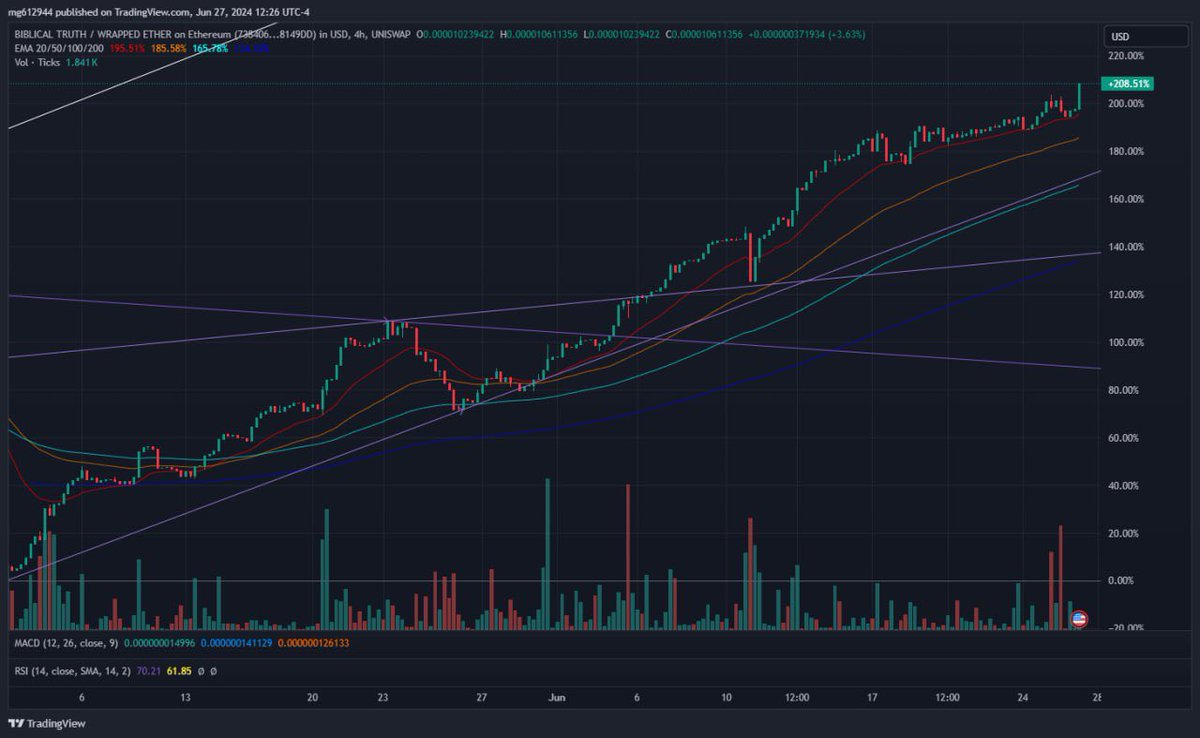Click the flag emoji sticker on the chart

[1081, 619]
